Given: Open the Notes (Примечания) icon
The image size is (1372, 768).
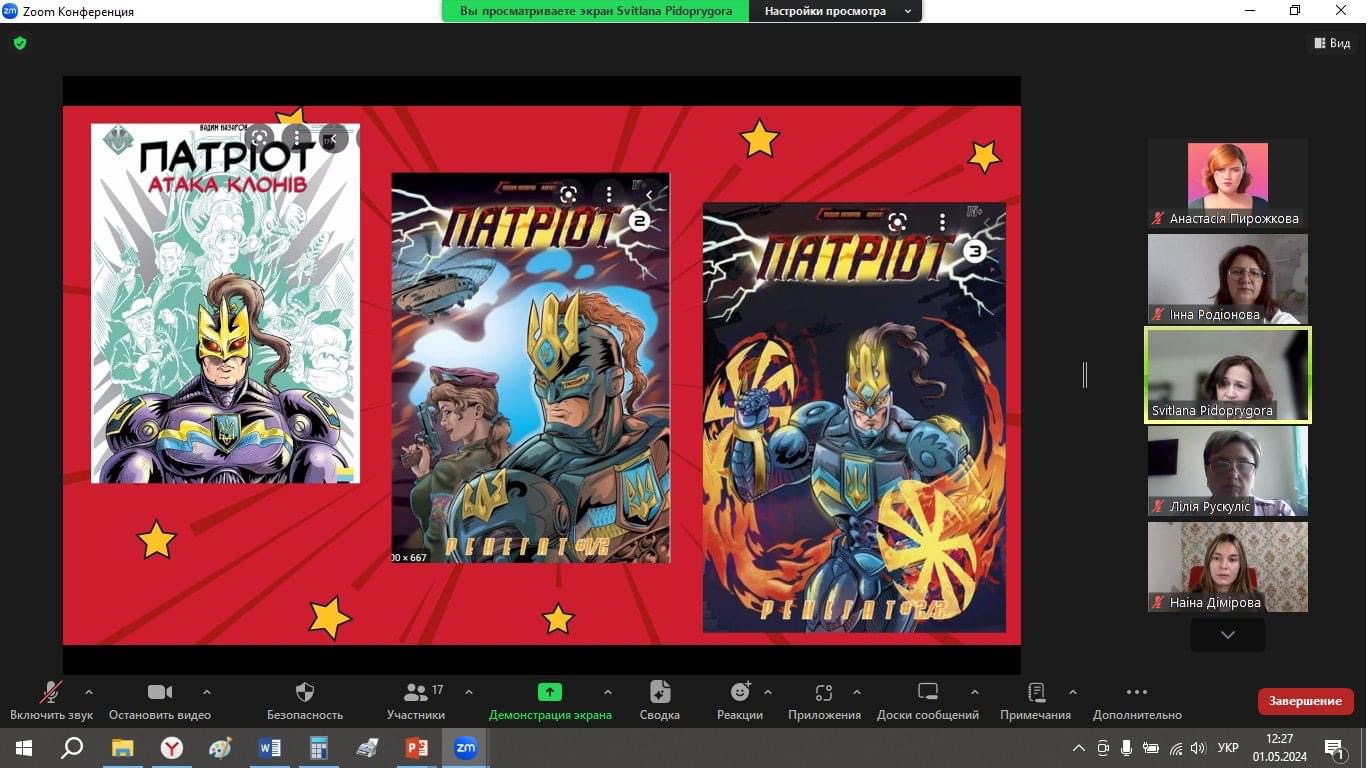Looking at the screenshot, I should coord(1036,692).
